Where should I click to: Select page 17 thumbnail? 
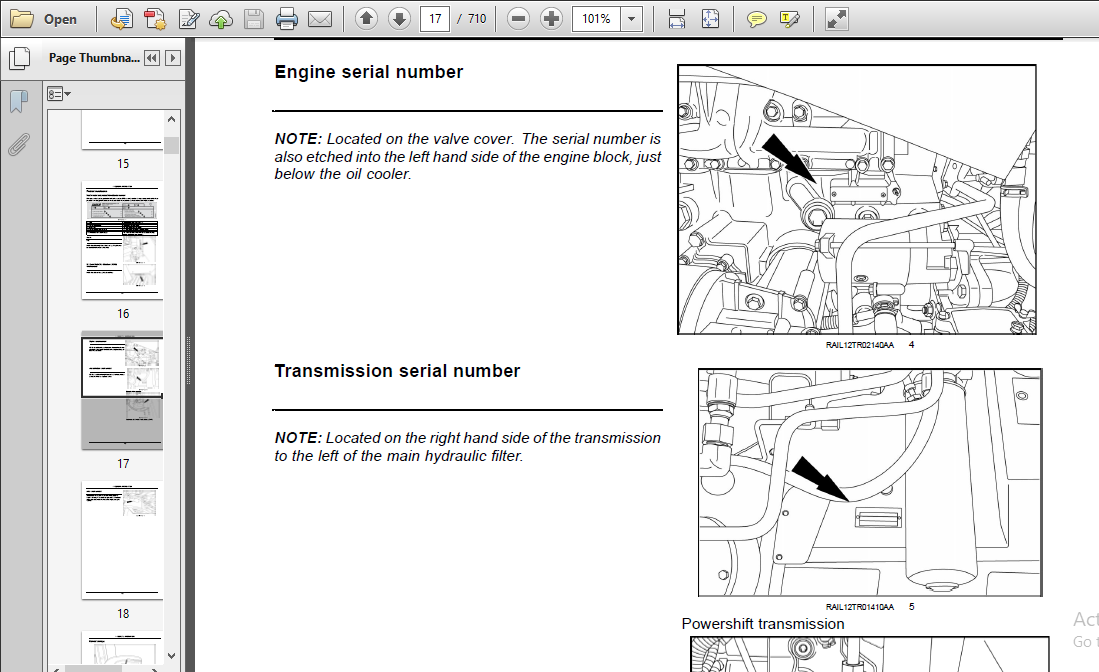[122, 390]
